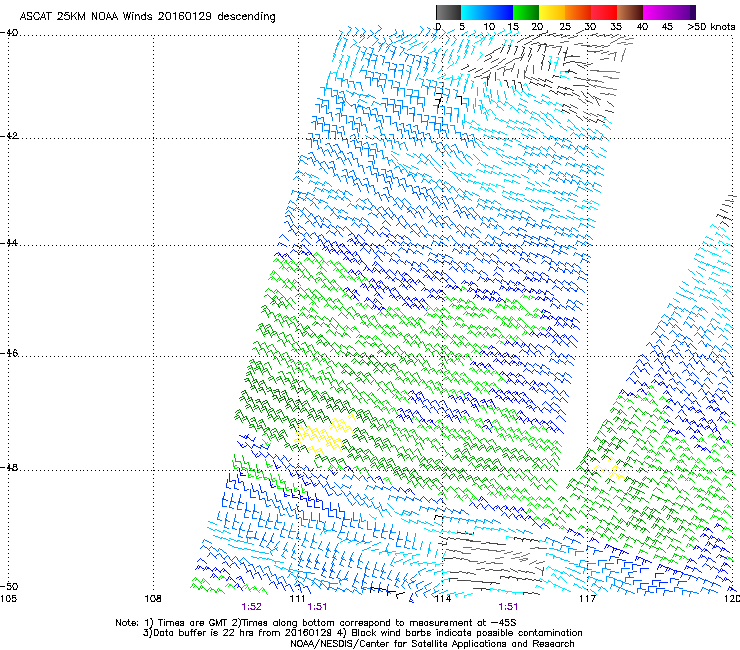Click the '105' longitude axis label
740x650 pixels.
(8, 599)
